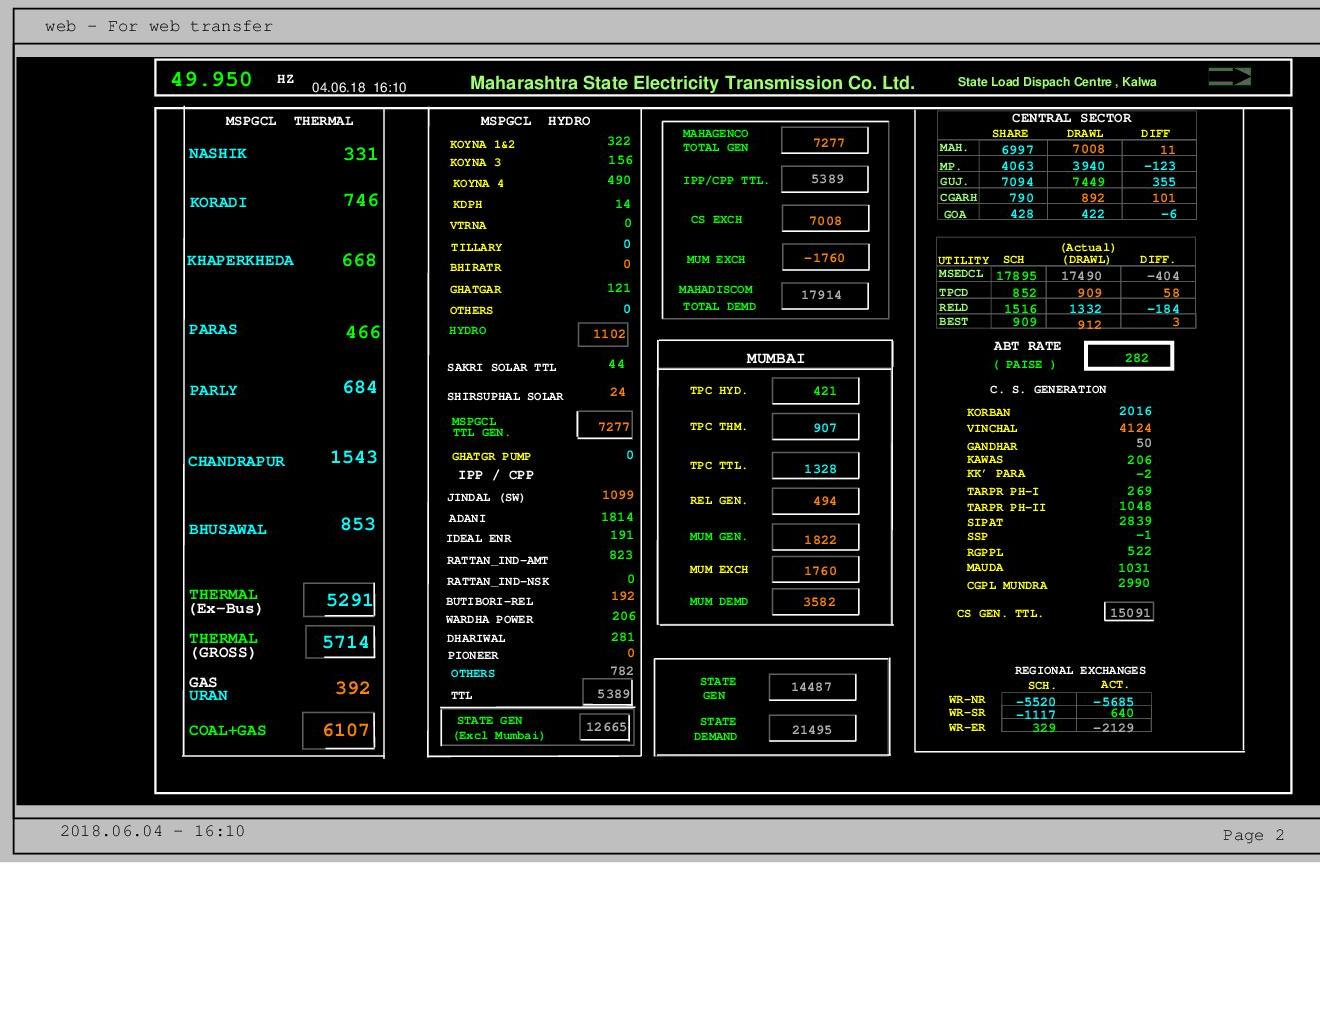Click ADANI generation value 1814
Image resolution: width=1320 pixels, height=1020 pixels.
click(x=617, y=517)
